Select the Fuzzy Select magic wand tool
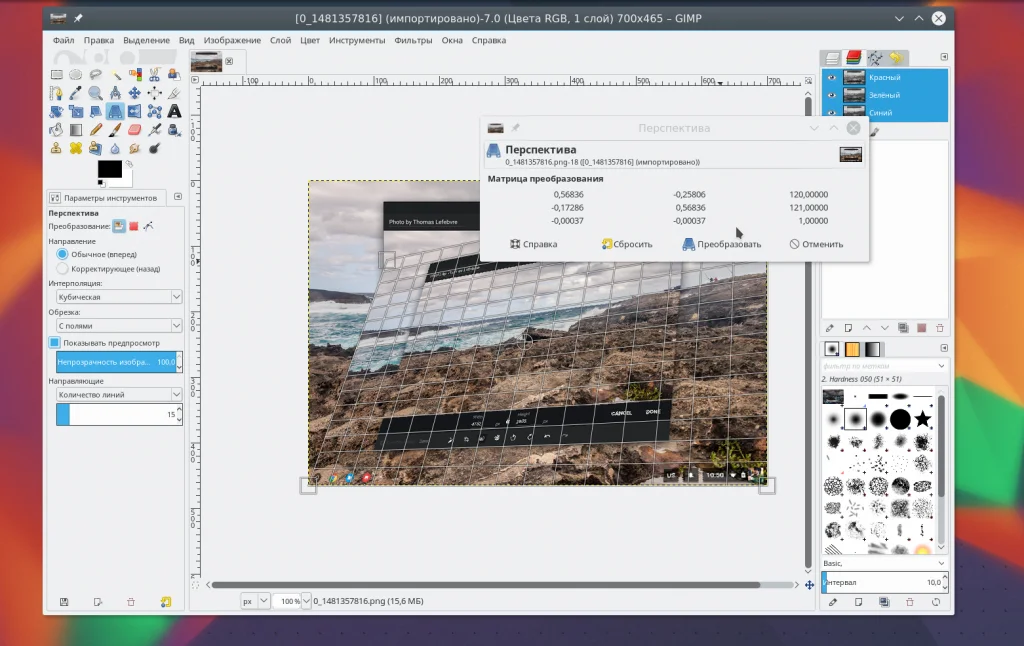Viewport: 1024px width, 646px height. (115, 74)
